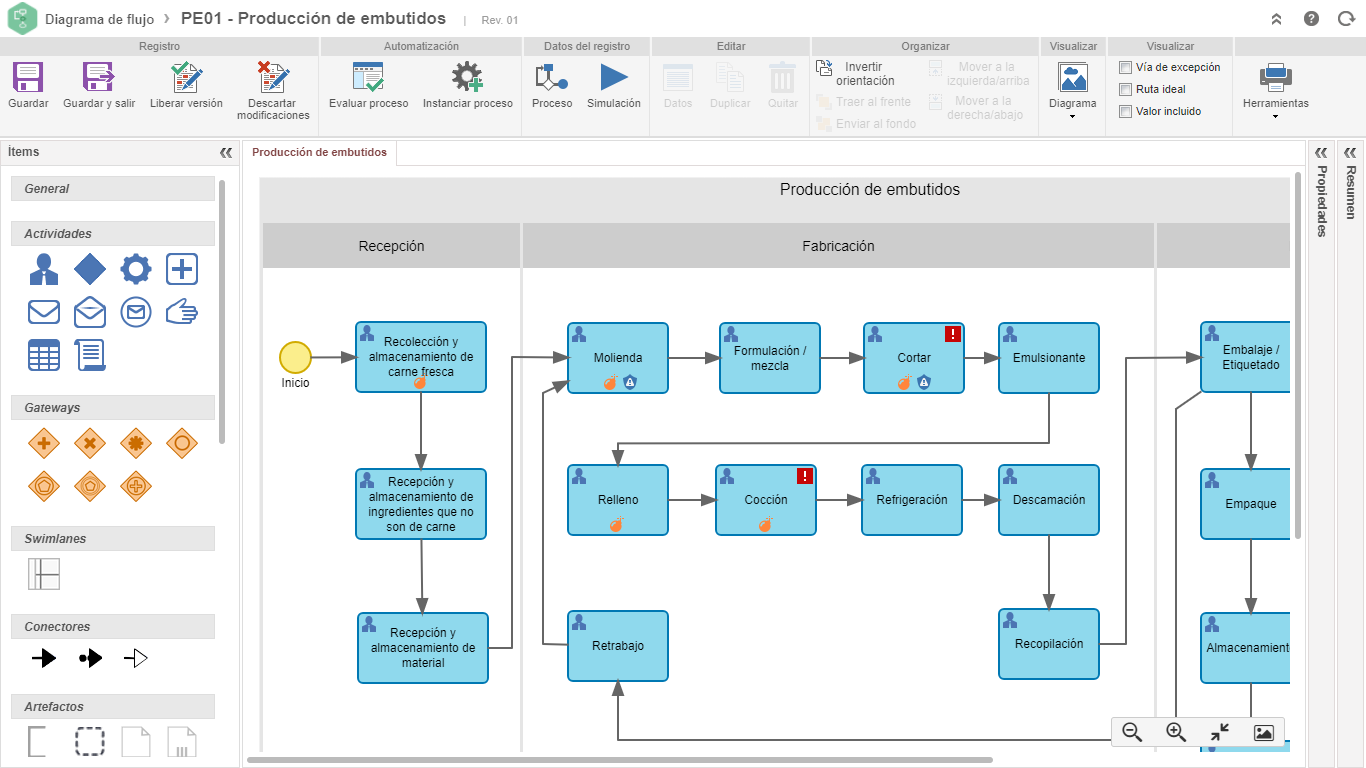Collapse Conectores section header
The image size is (1366, 768).
113,627
